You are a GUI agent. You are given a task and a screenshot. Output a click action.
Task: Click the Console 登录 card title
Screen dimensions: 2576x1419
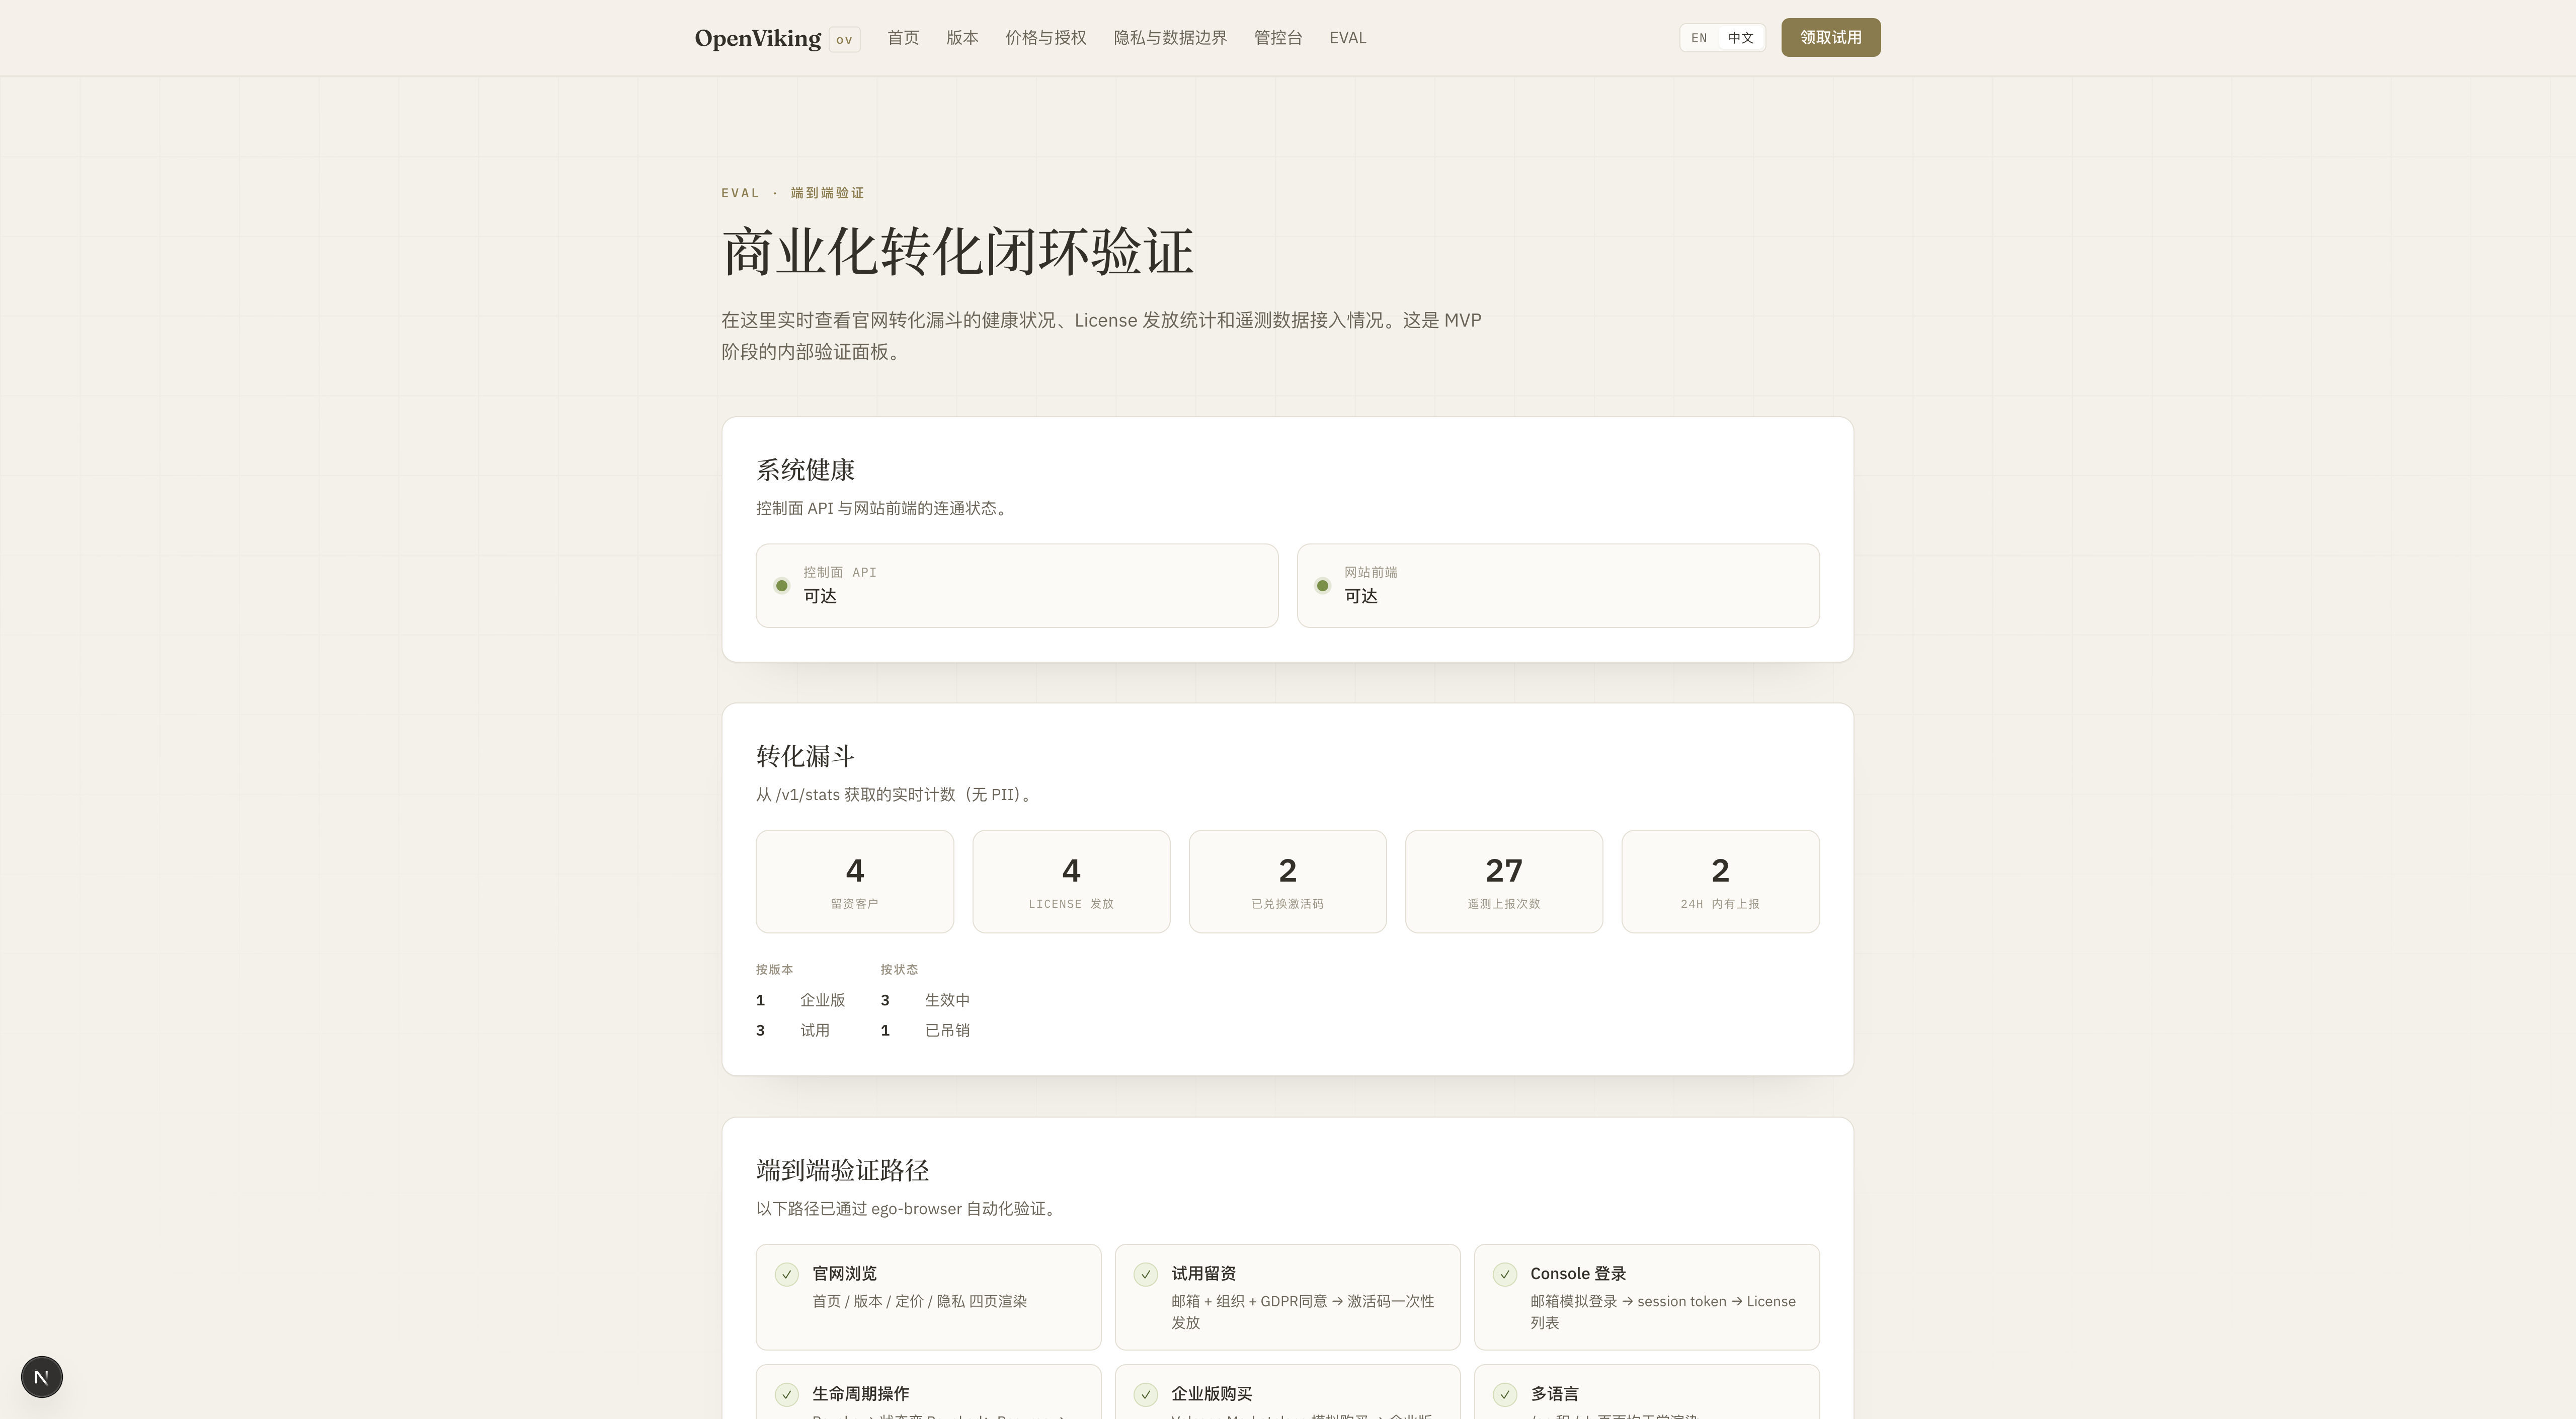tap(1578, 1273)
